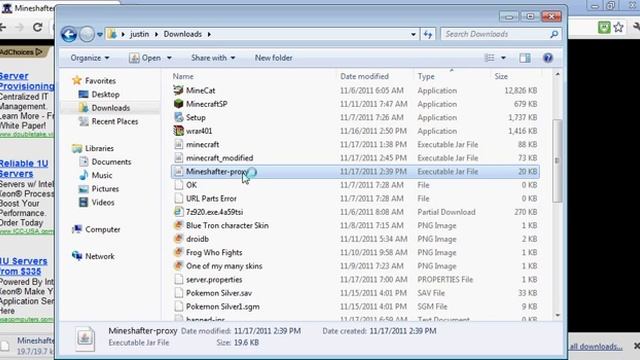Click the scrollbar up arrow
The height and width of the screenshot is (360, 640).
click(557, 74)
